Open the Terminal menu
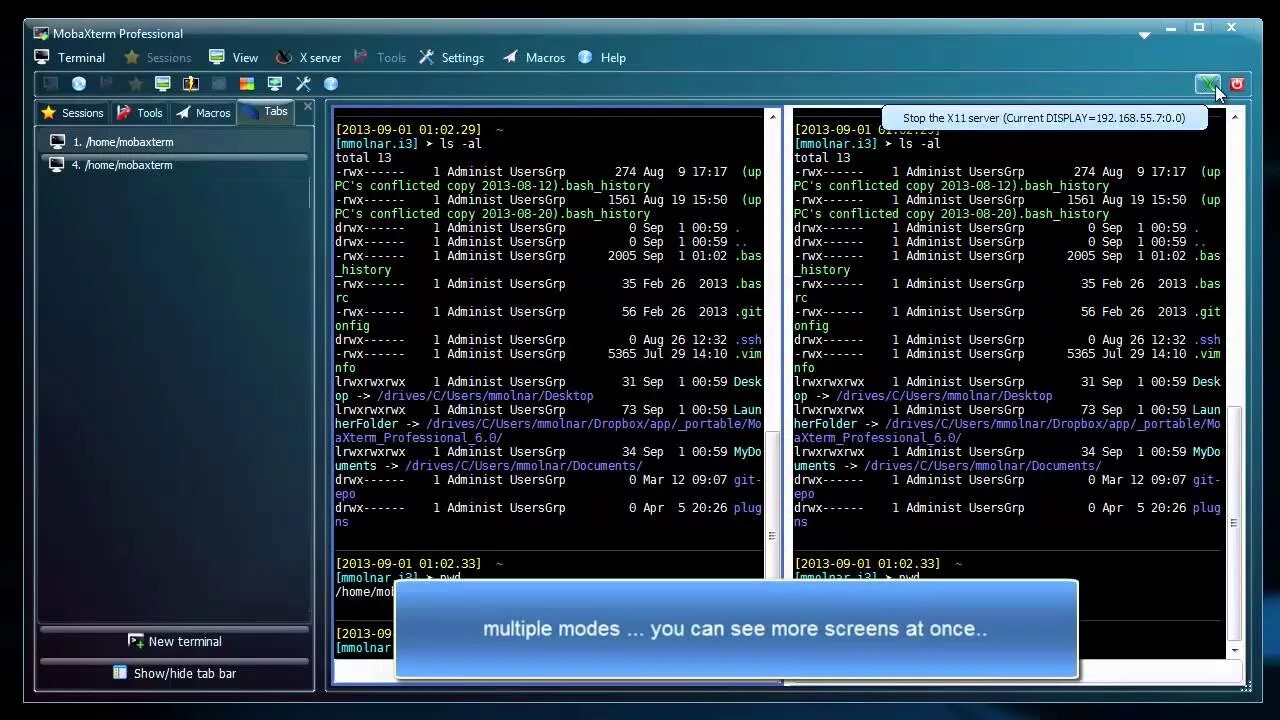This screenshot has width=1280, height=720. tap(70, 57)
